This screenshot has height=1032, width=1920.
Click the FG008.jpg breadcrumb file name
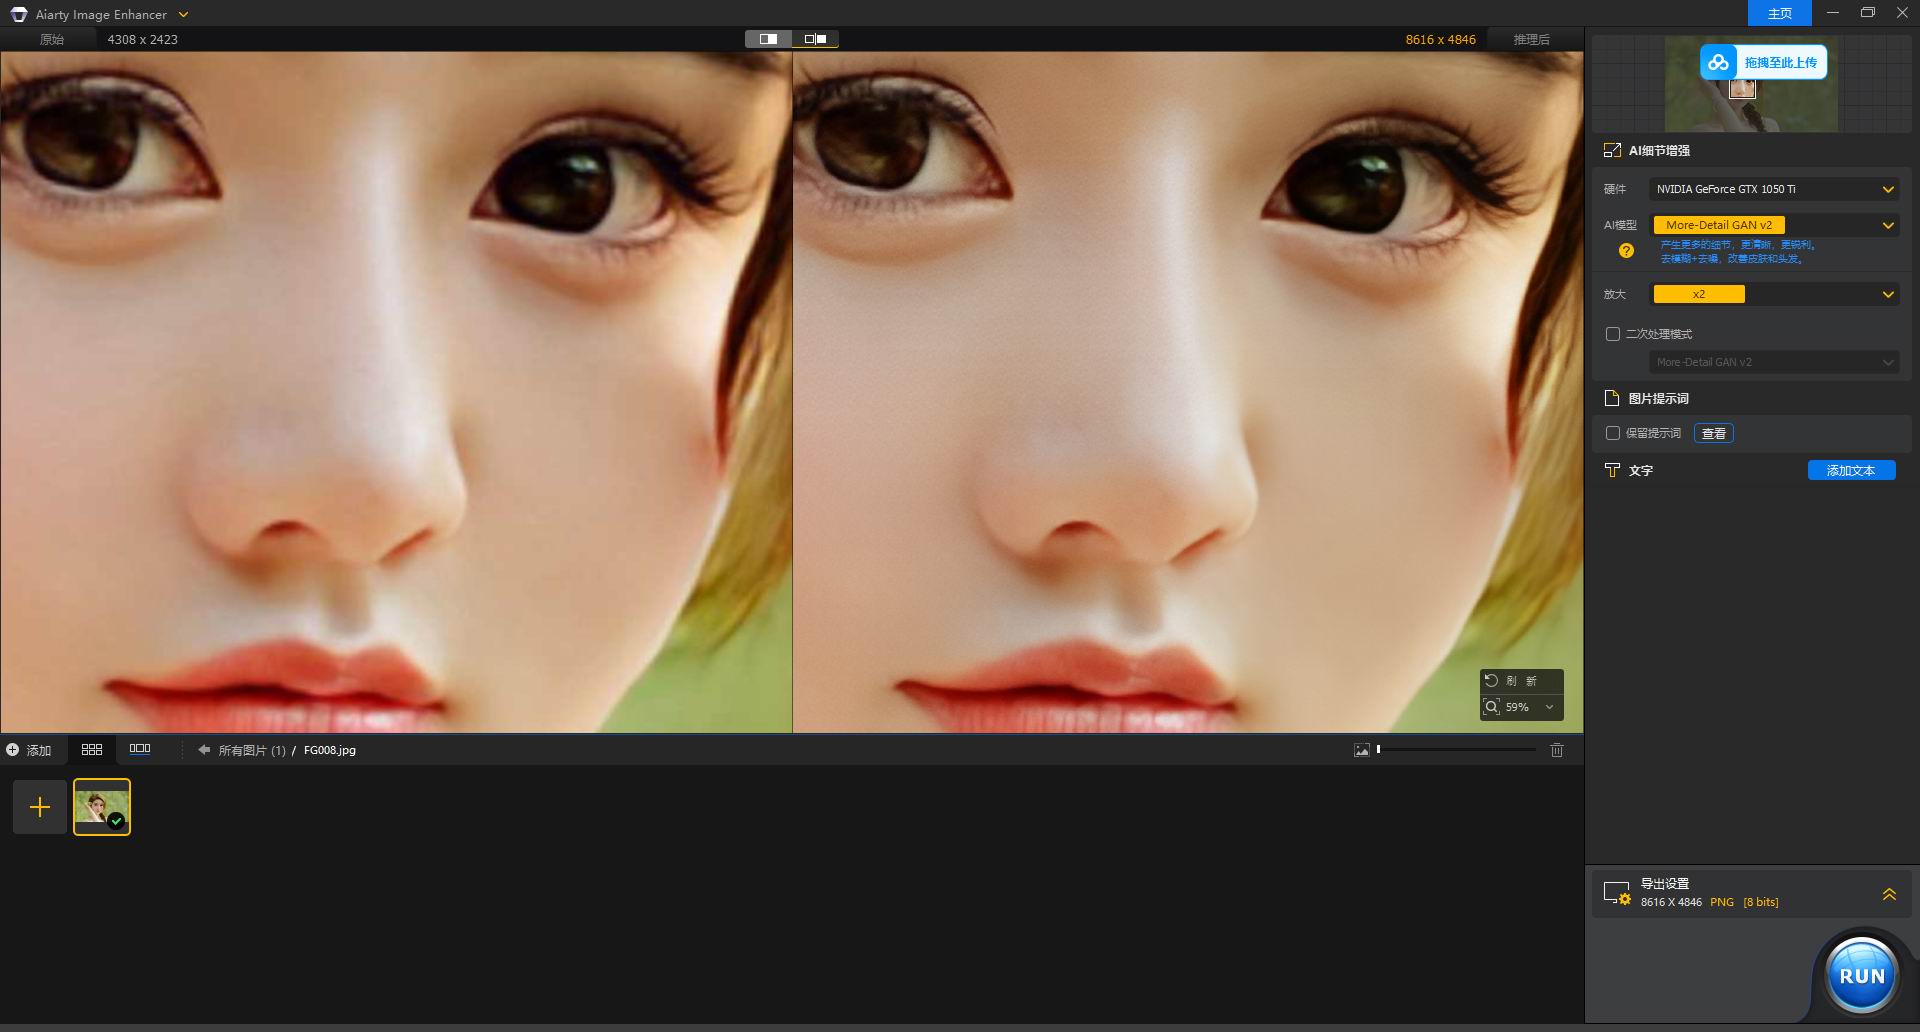pos(330,750)
